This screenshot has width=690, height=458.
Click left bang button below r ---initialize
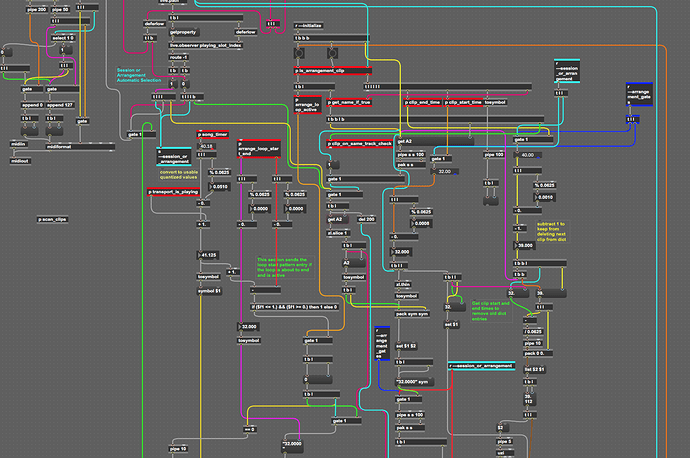pyautogui.click(x=300, y=51)
